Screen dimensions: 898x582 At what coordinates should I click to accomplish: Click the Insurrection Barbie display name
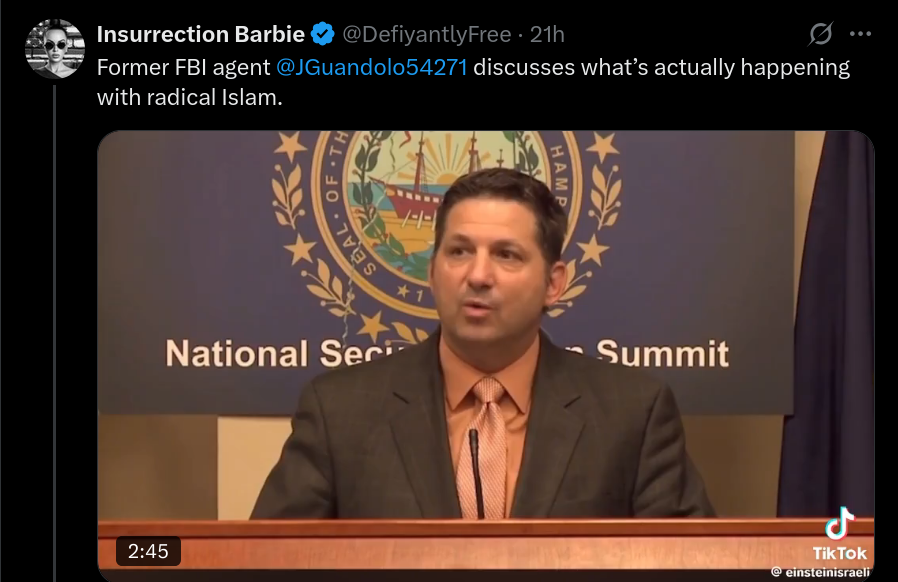200,34
